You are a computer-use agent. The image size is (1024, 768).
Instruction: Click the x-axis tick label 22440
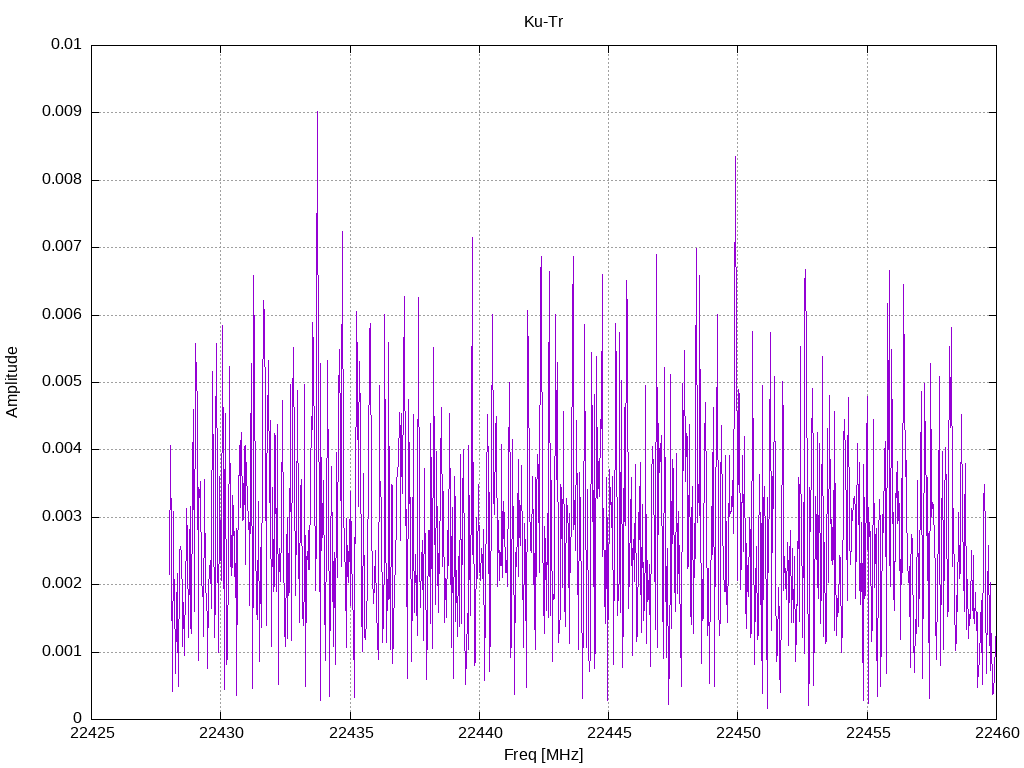pos(479,733)
